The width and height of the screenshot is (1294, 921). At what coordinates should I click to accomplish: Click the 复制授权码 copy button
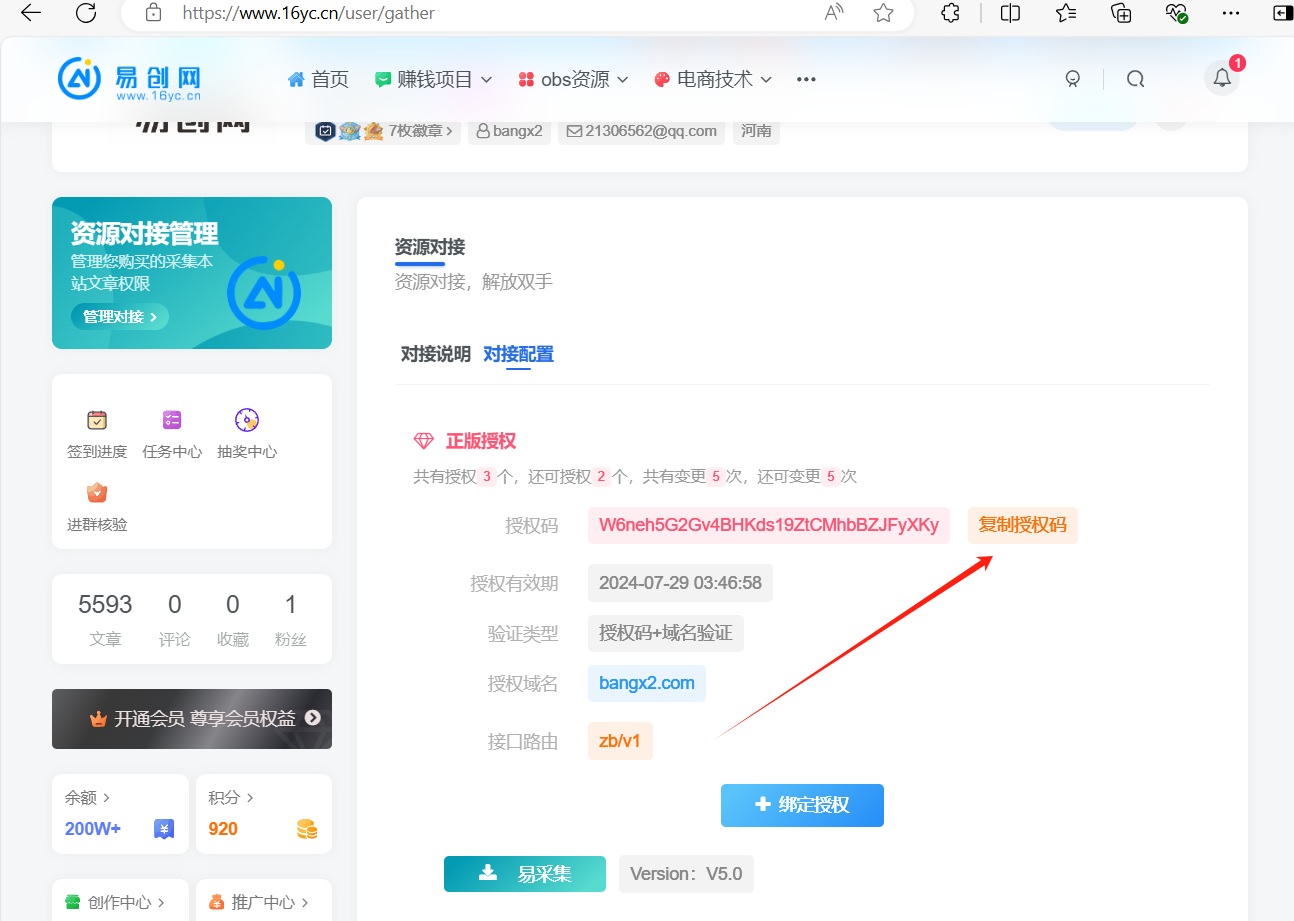click(x=1023, y=525)
